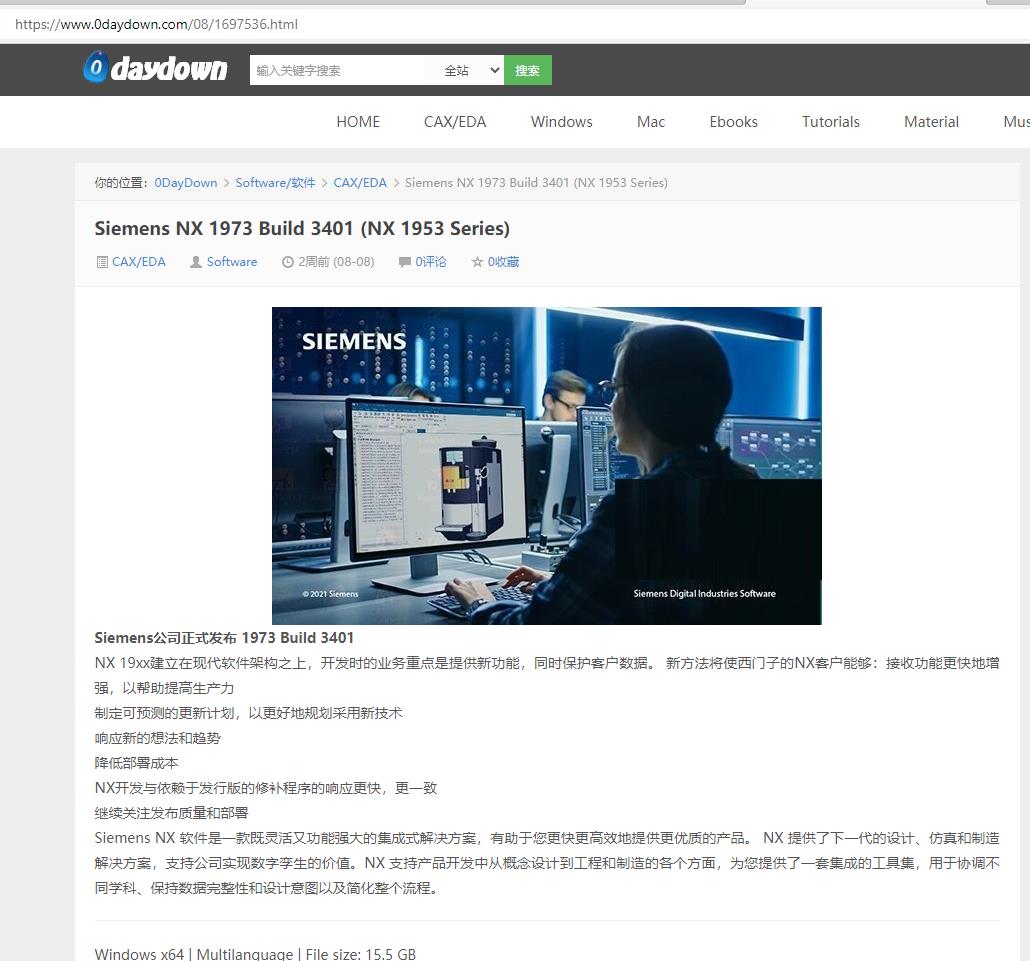Click the author person icon
Screen dimensions: 1030x961
(196, 262)
